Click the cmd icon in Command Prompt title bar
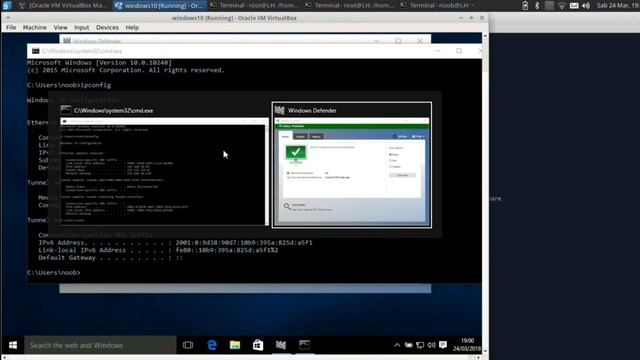Image resolution: width=640 pixels, height=360 pixels. (36, 51)
